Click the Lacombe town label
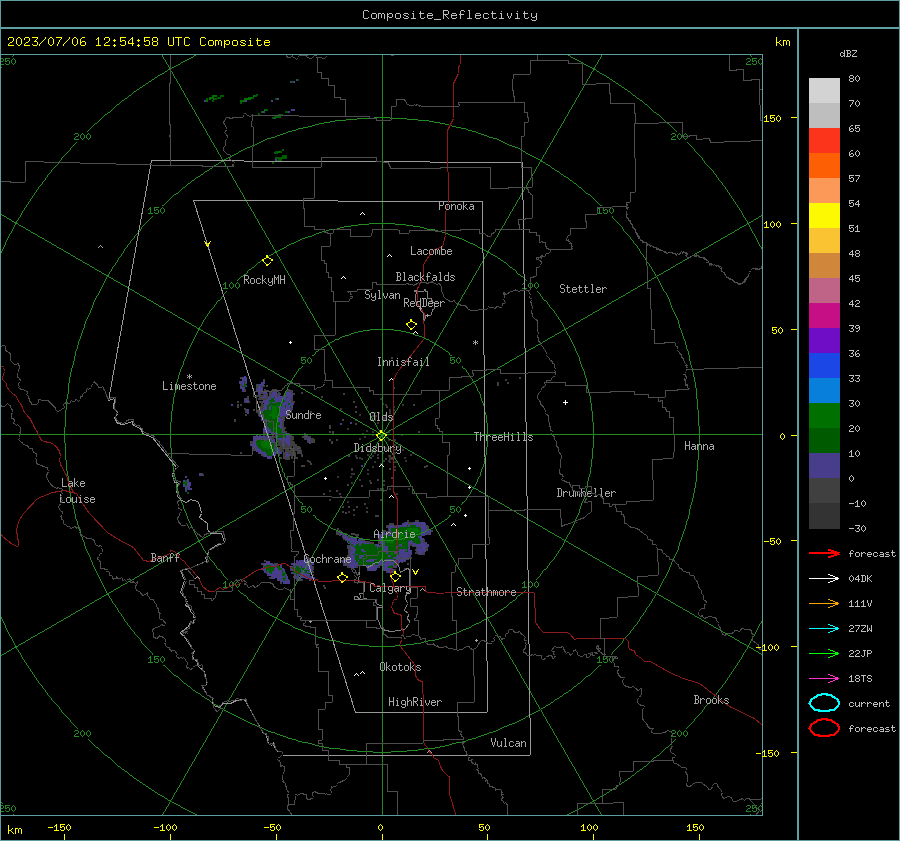The width and height of the screenshot is (900, 841). (431, 251)
